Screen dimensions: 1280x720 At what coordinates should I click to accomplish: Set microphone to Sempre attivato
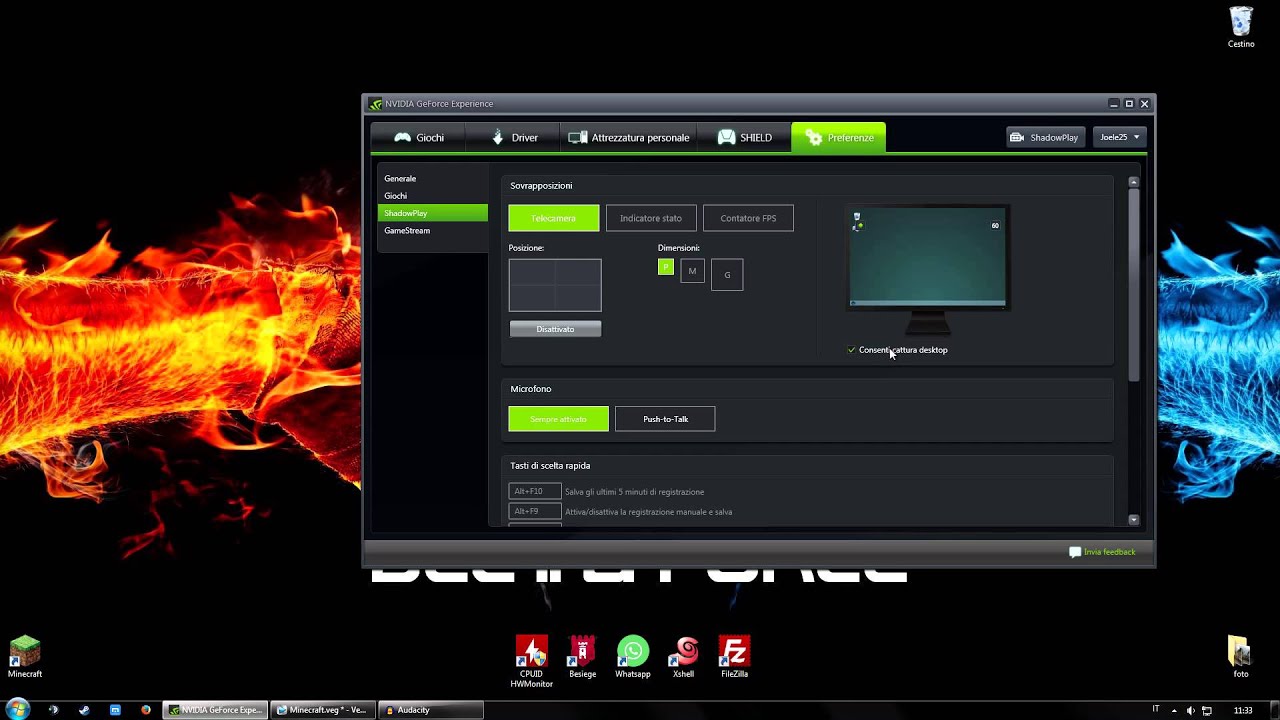[558, 419]
